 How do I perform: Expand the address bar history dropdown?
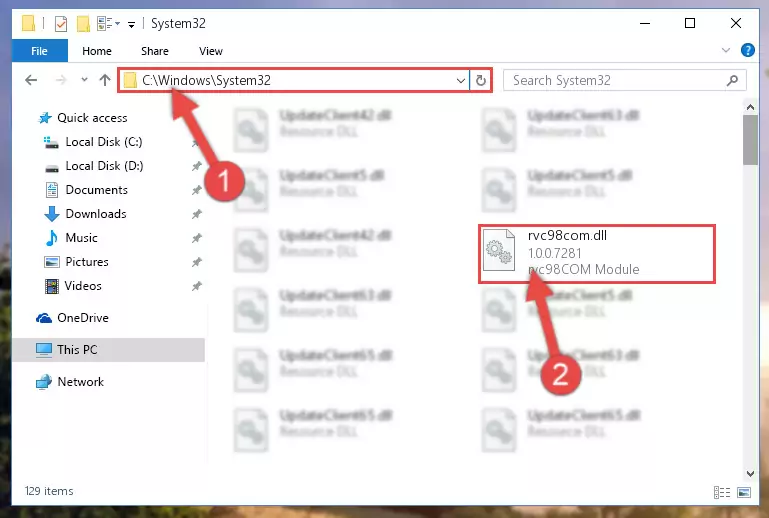pyautogui.click(x=461, y=80)
